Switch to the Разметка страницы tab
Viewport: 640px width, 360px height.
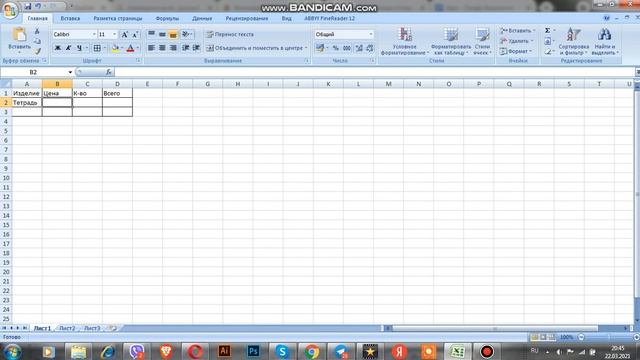coord(118,18)
